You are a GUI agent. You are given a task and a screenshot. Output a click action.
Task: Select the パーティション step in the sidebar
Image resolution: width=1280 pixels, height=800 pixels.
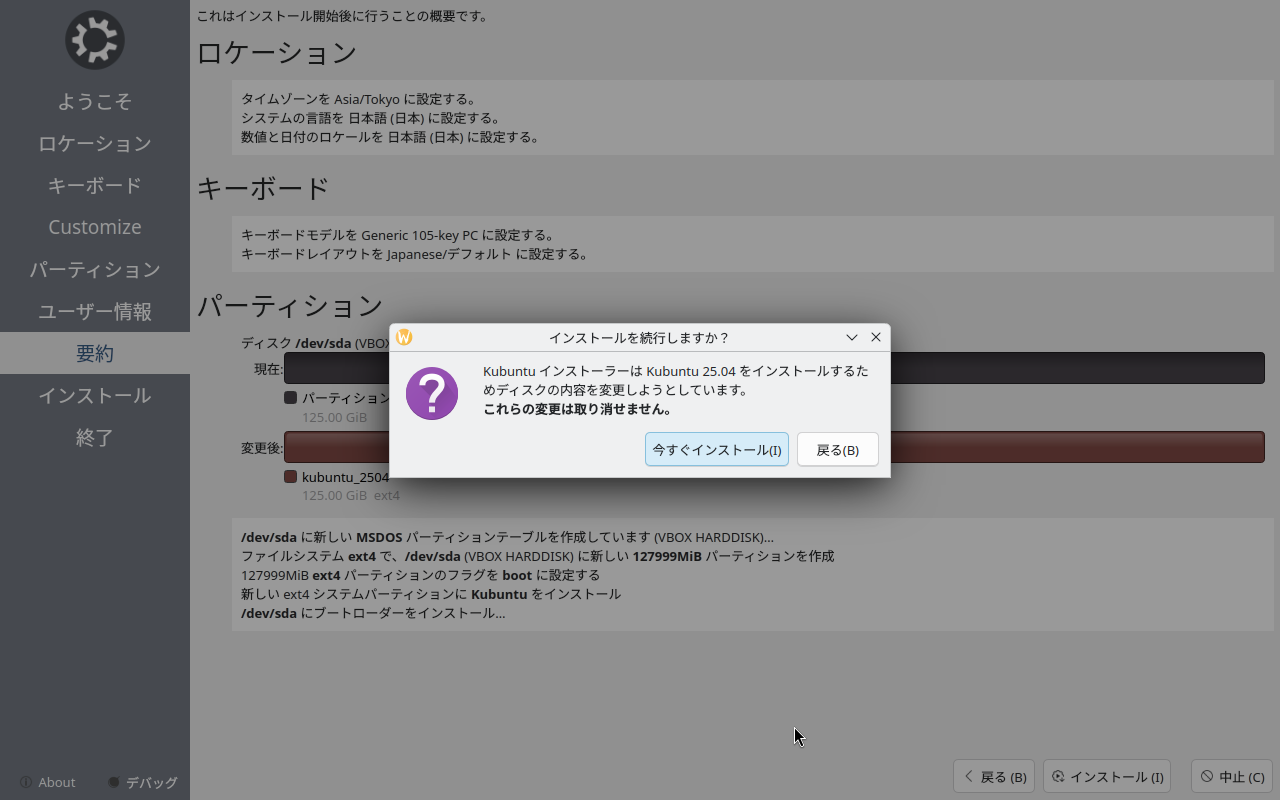[x=95, y=269]
